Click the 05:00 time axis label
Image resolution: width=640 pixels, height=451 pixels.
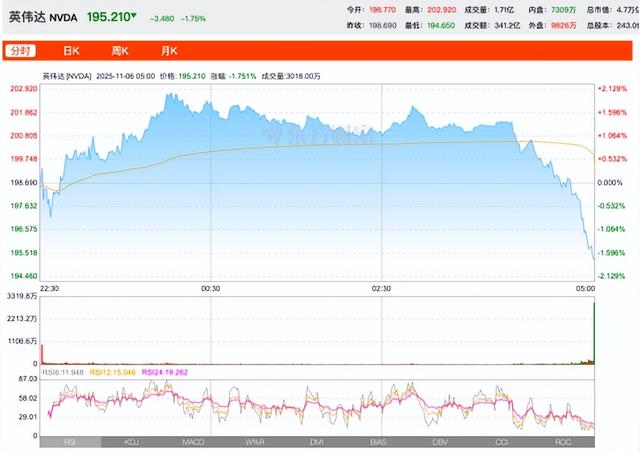tap(585, 289)
